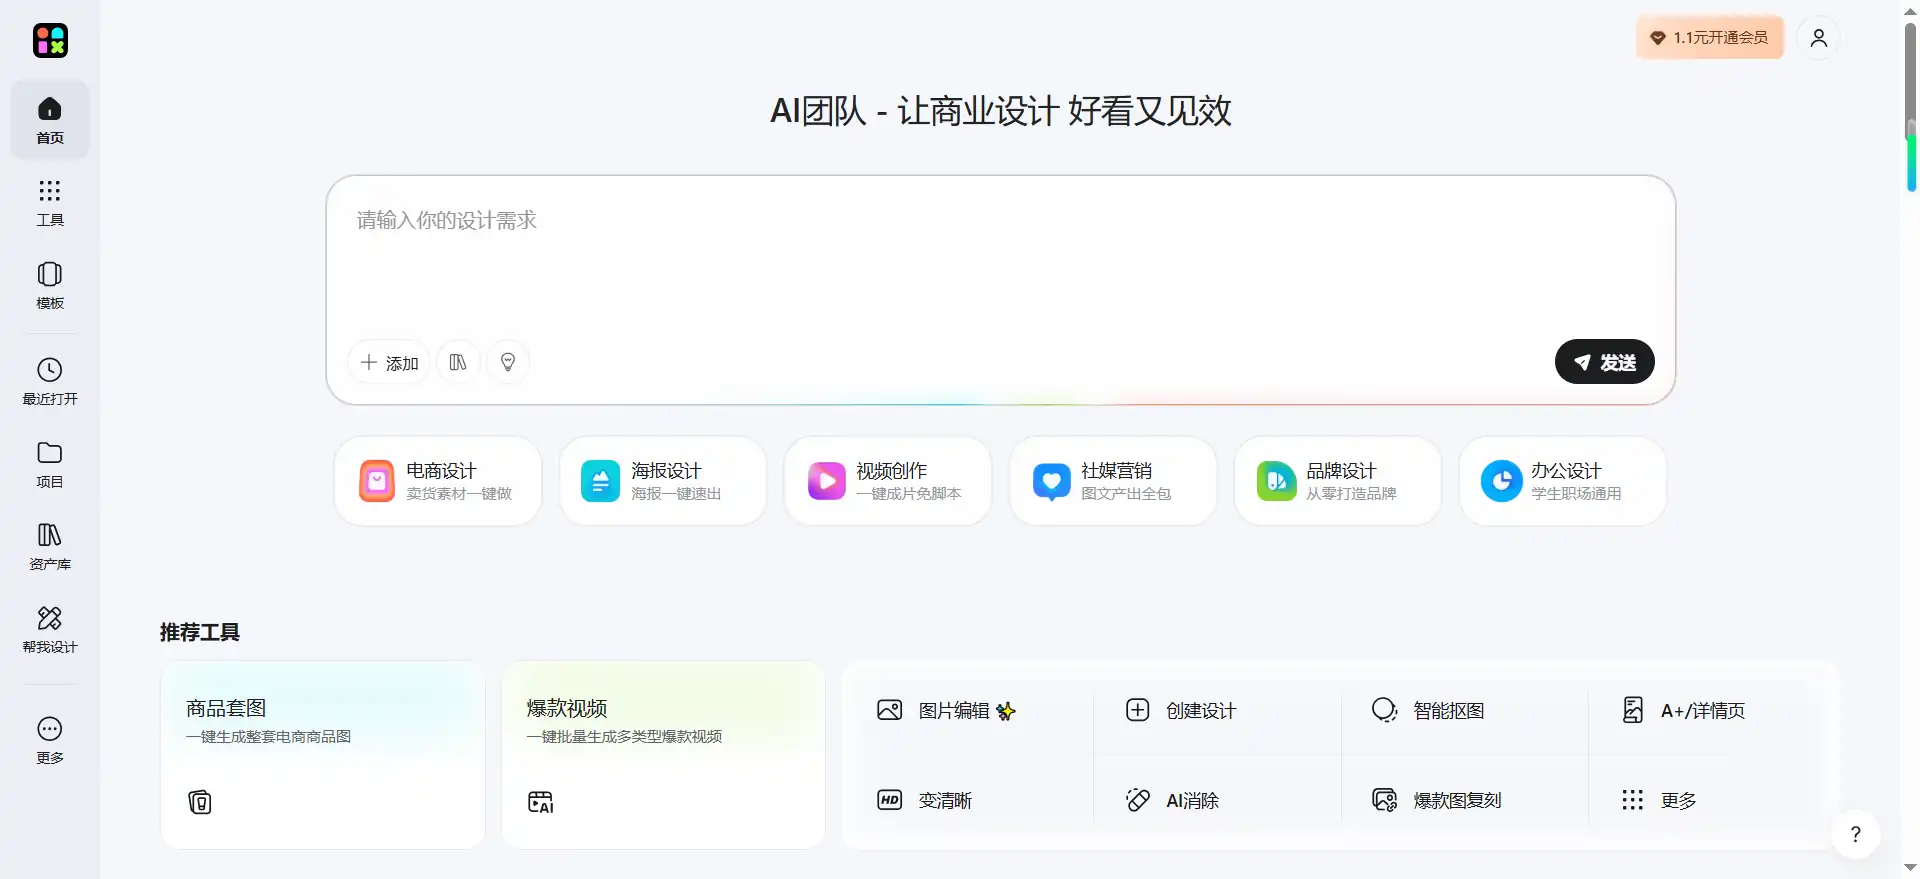The image size is (1920, 879).
Task: Open the 图片编辑 tool
Action: coord(946,711)
